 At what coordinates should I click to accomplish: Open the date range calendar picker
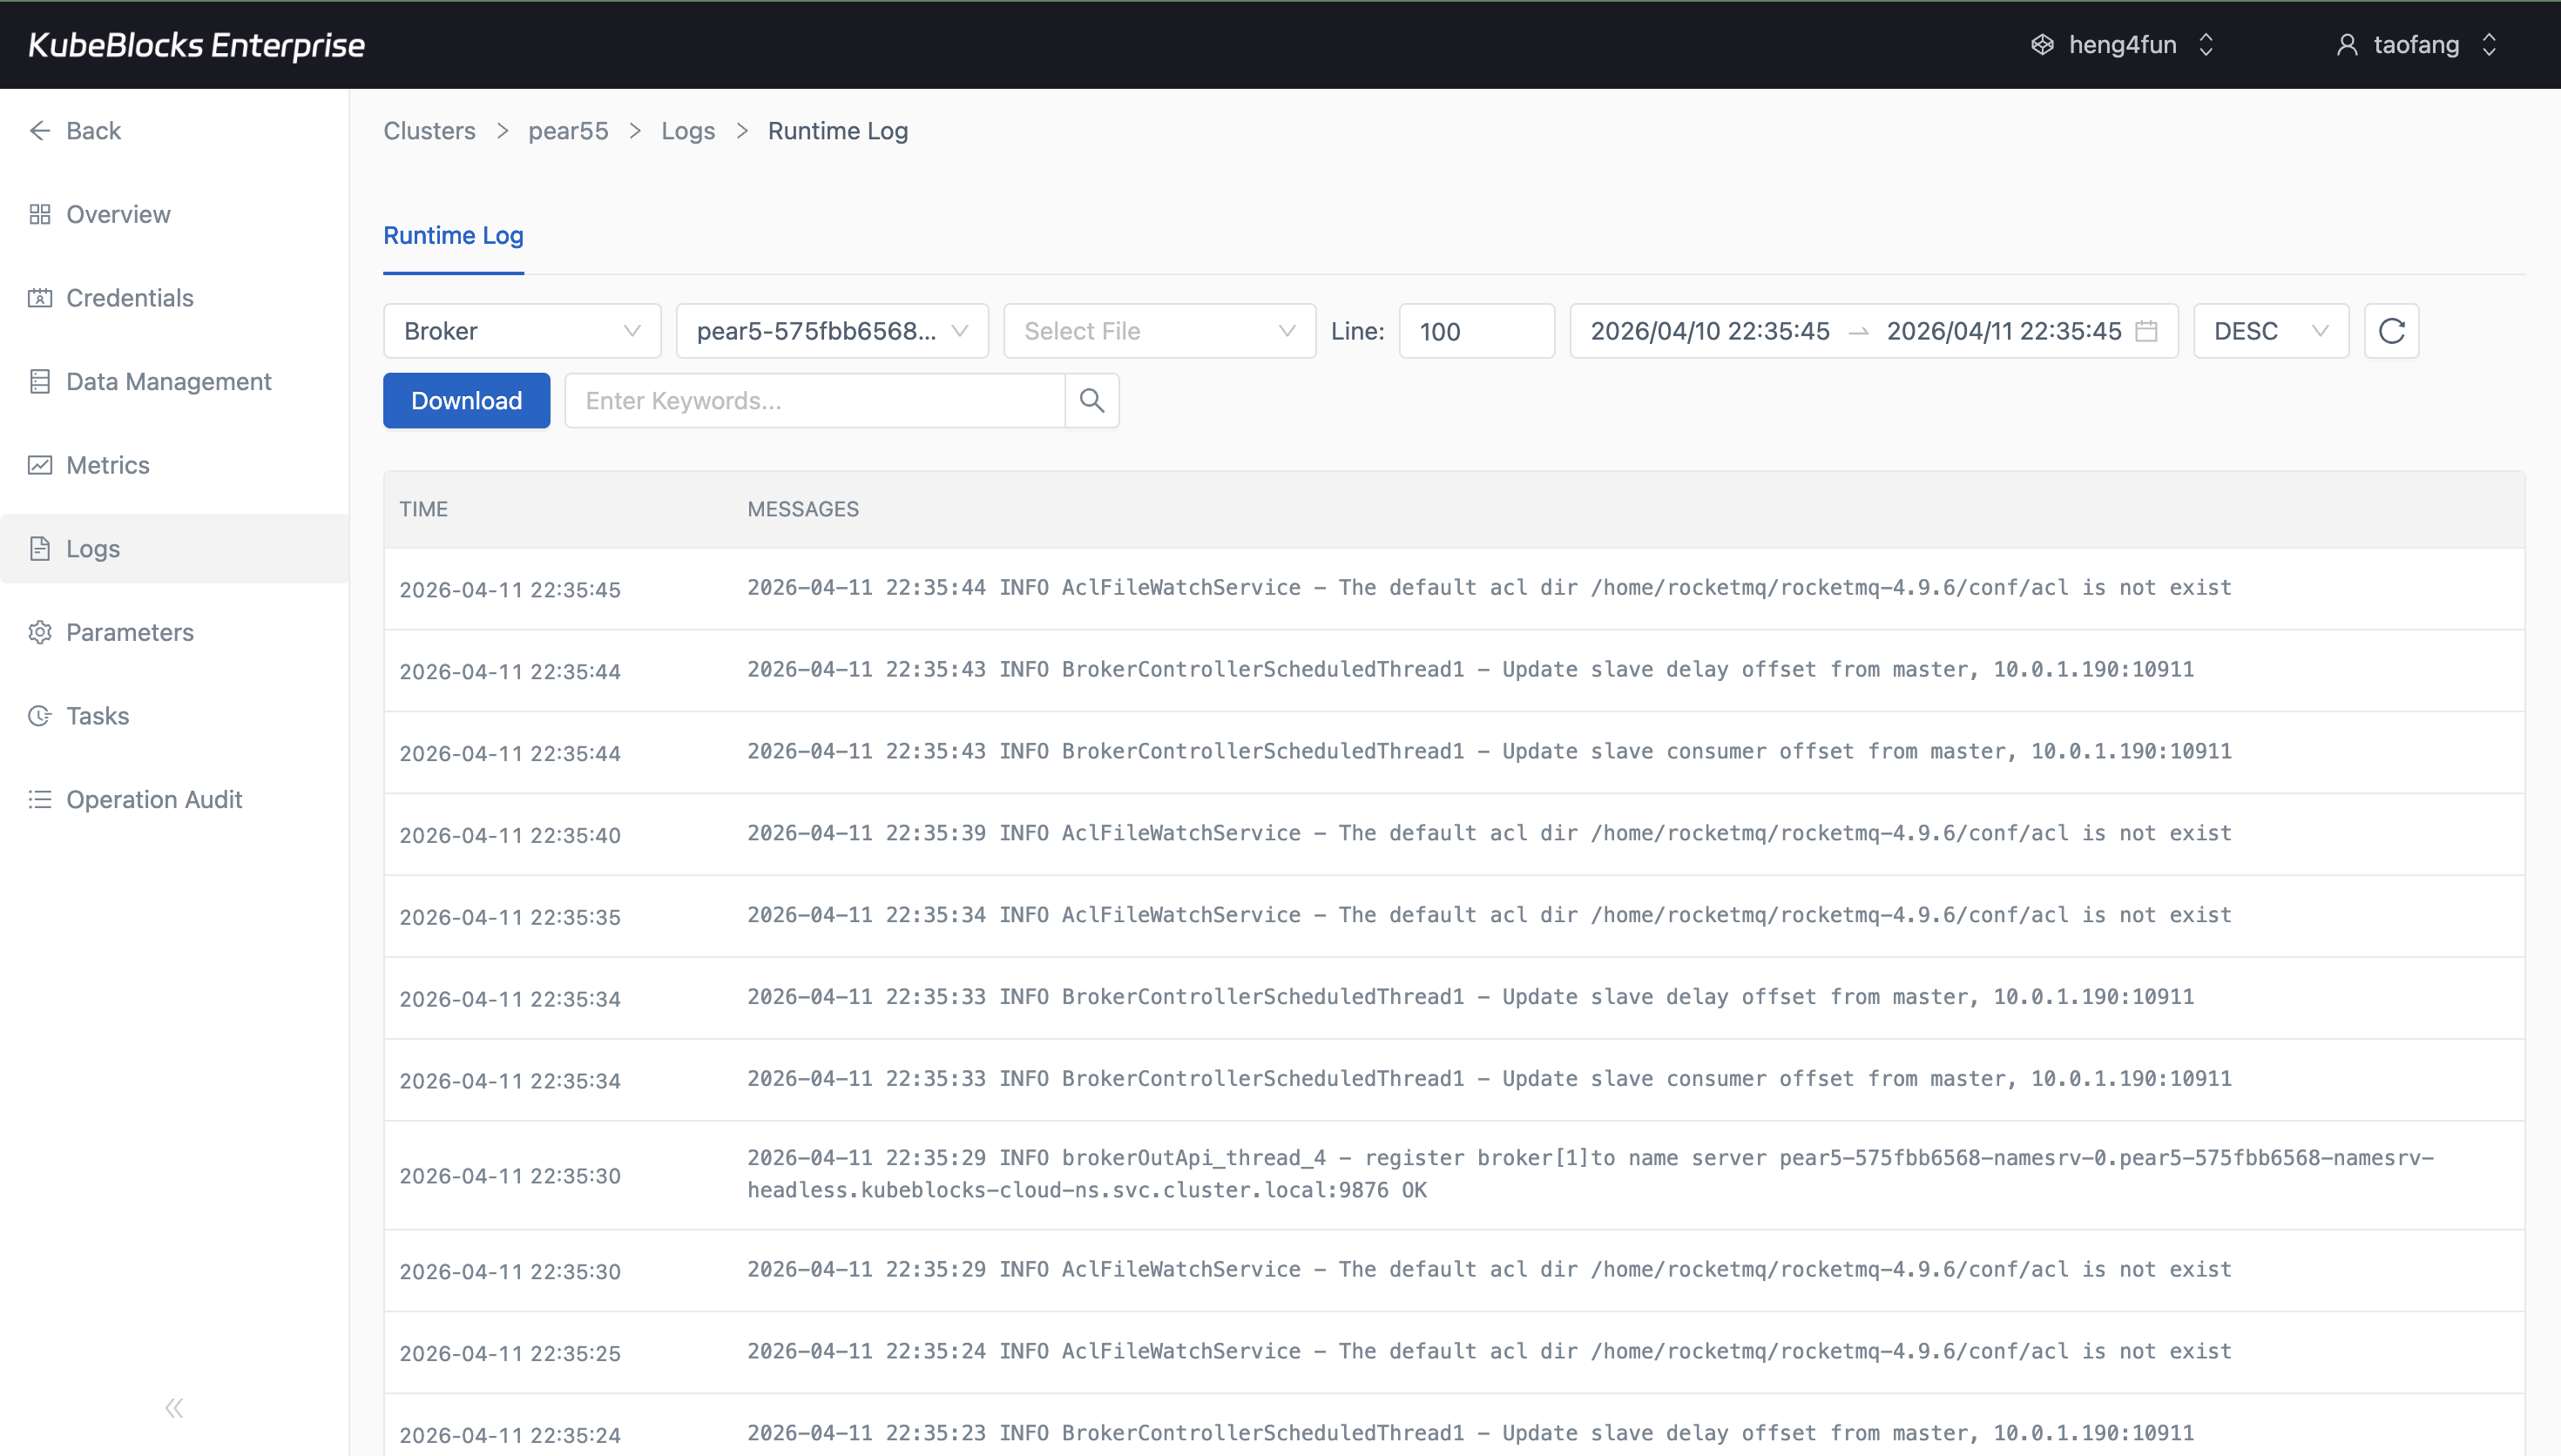2148,330
